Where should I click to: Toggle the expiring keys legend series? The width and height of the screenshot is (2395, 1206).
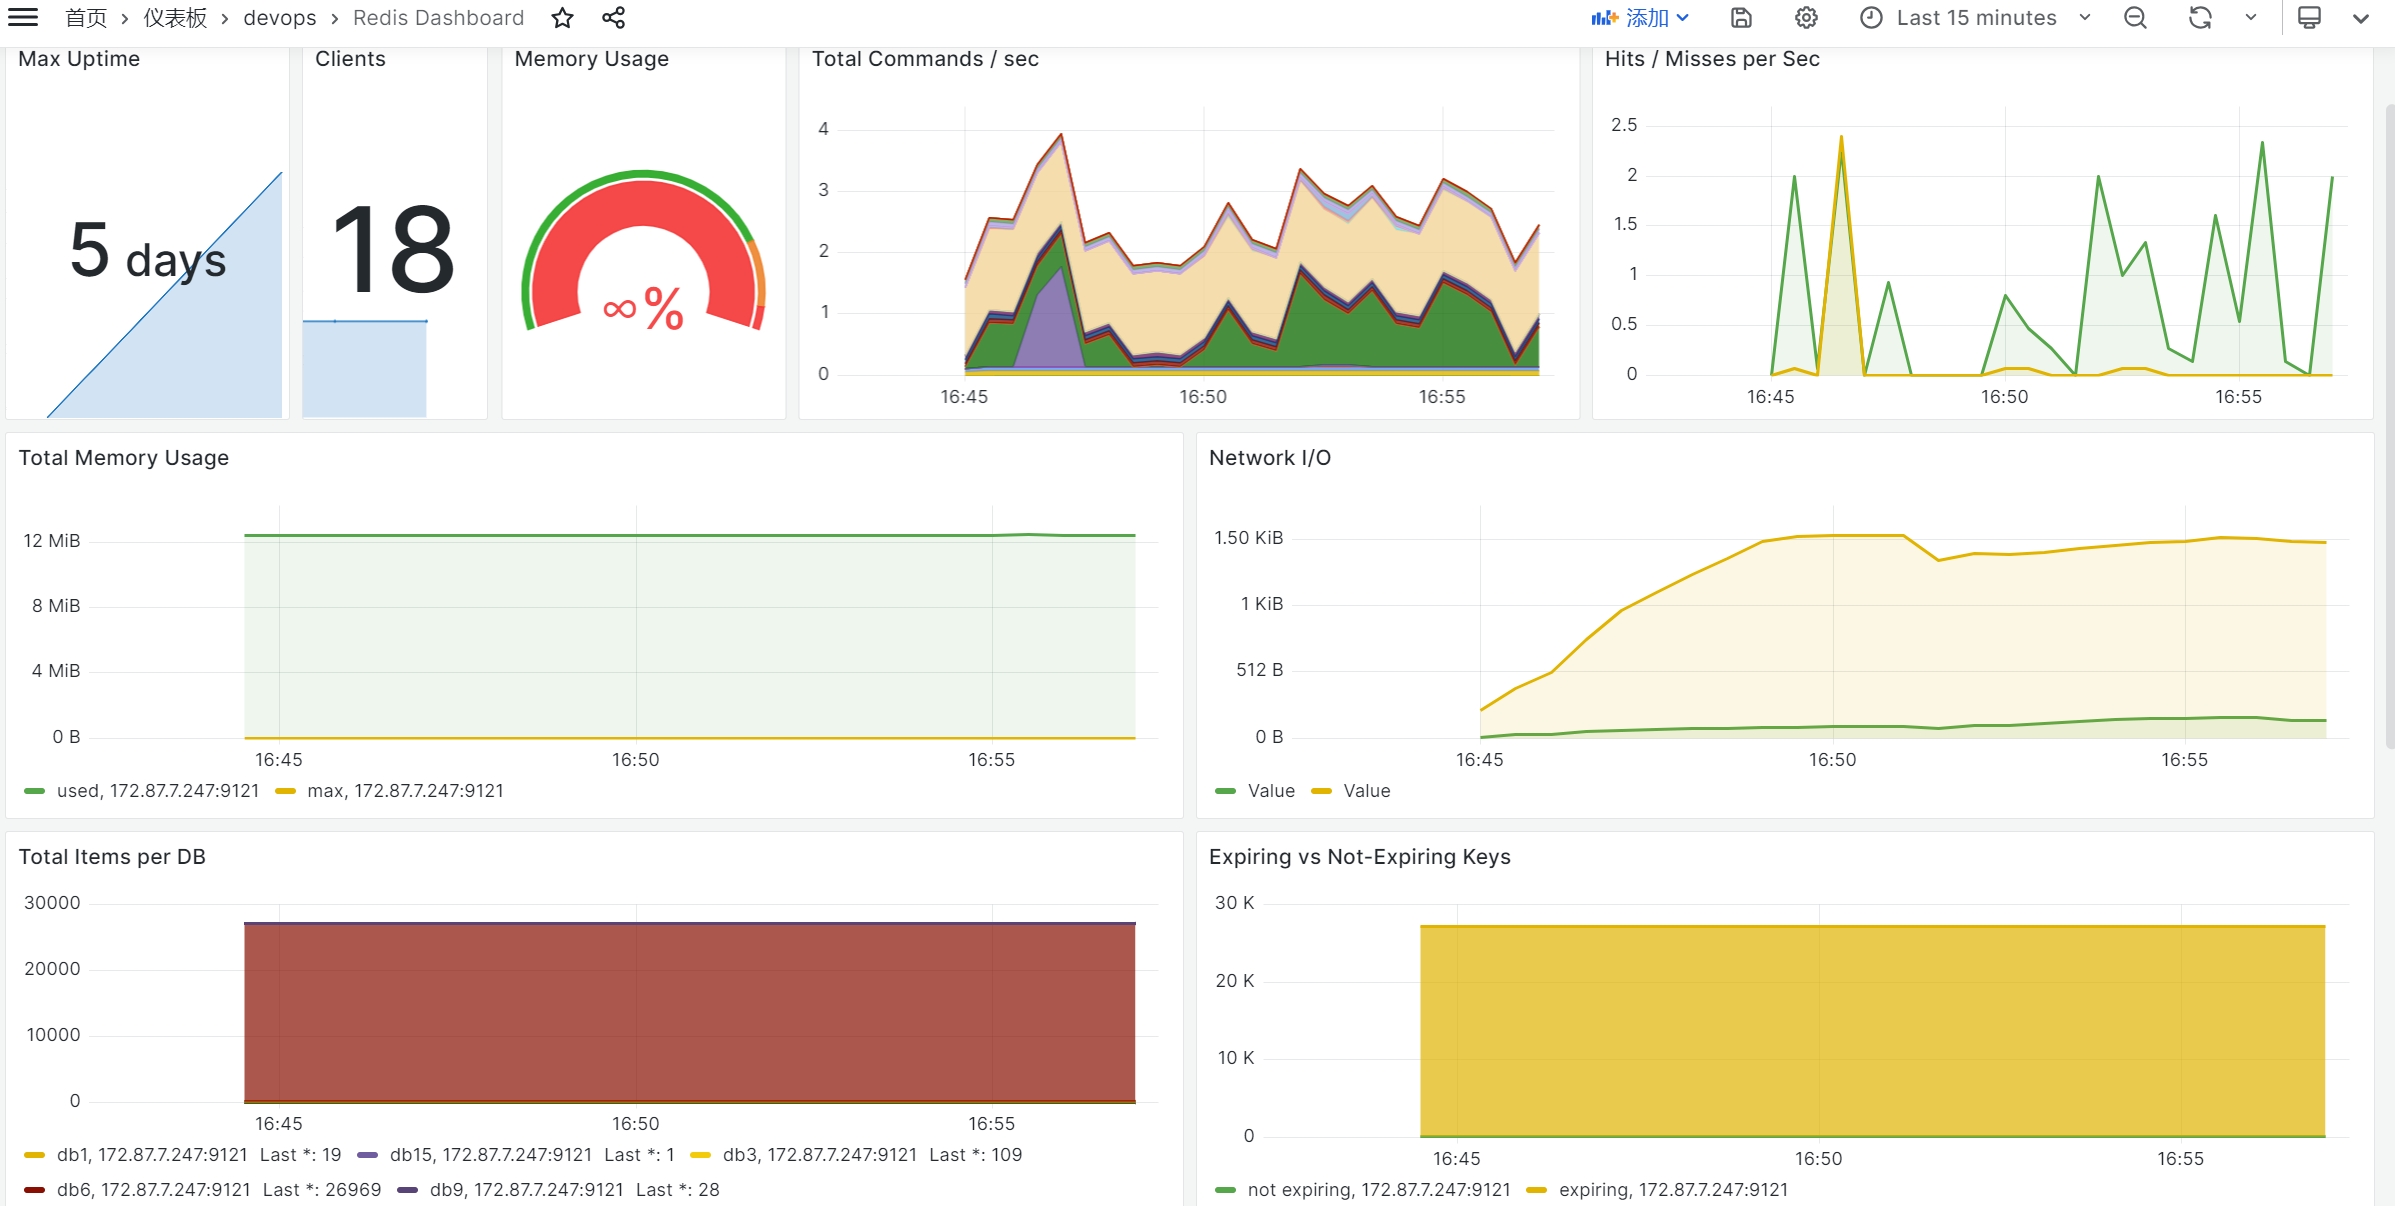[x=1673, y=1190]
